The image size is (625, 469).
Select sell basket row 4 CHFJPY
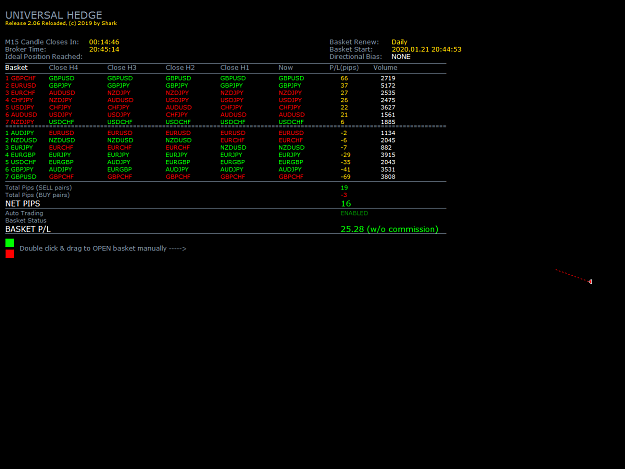(x=20, y=100)
